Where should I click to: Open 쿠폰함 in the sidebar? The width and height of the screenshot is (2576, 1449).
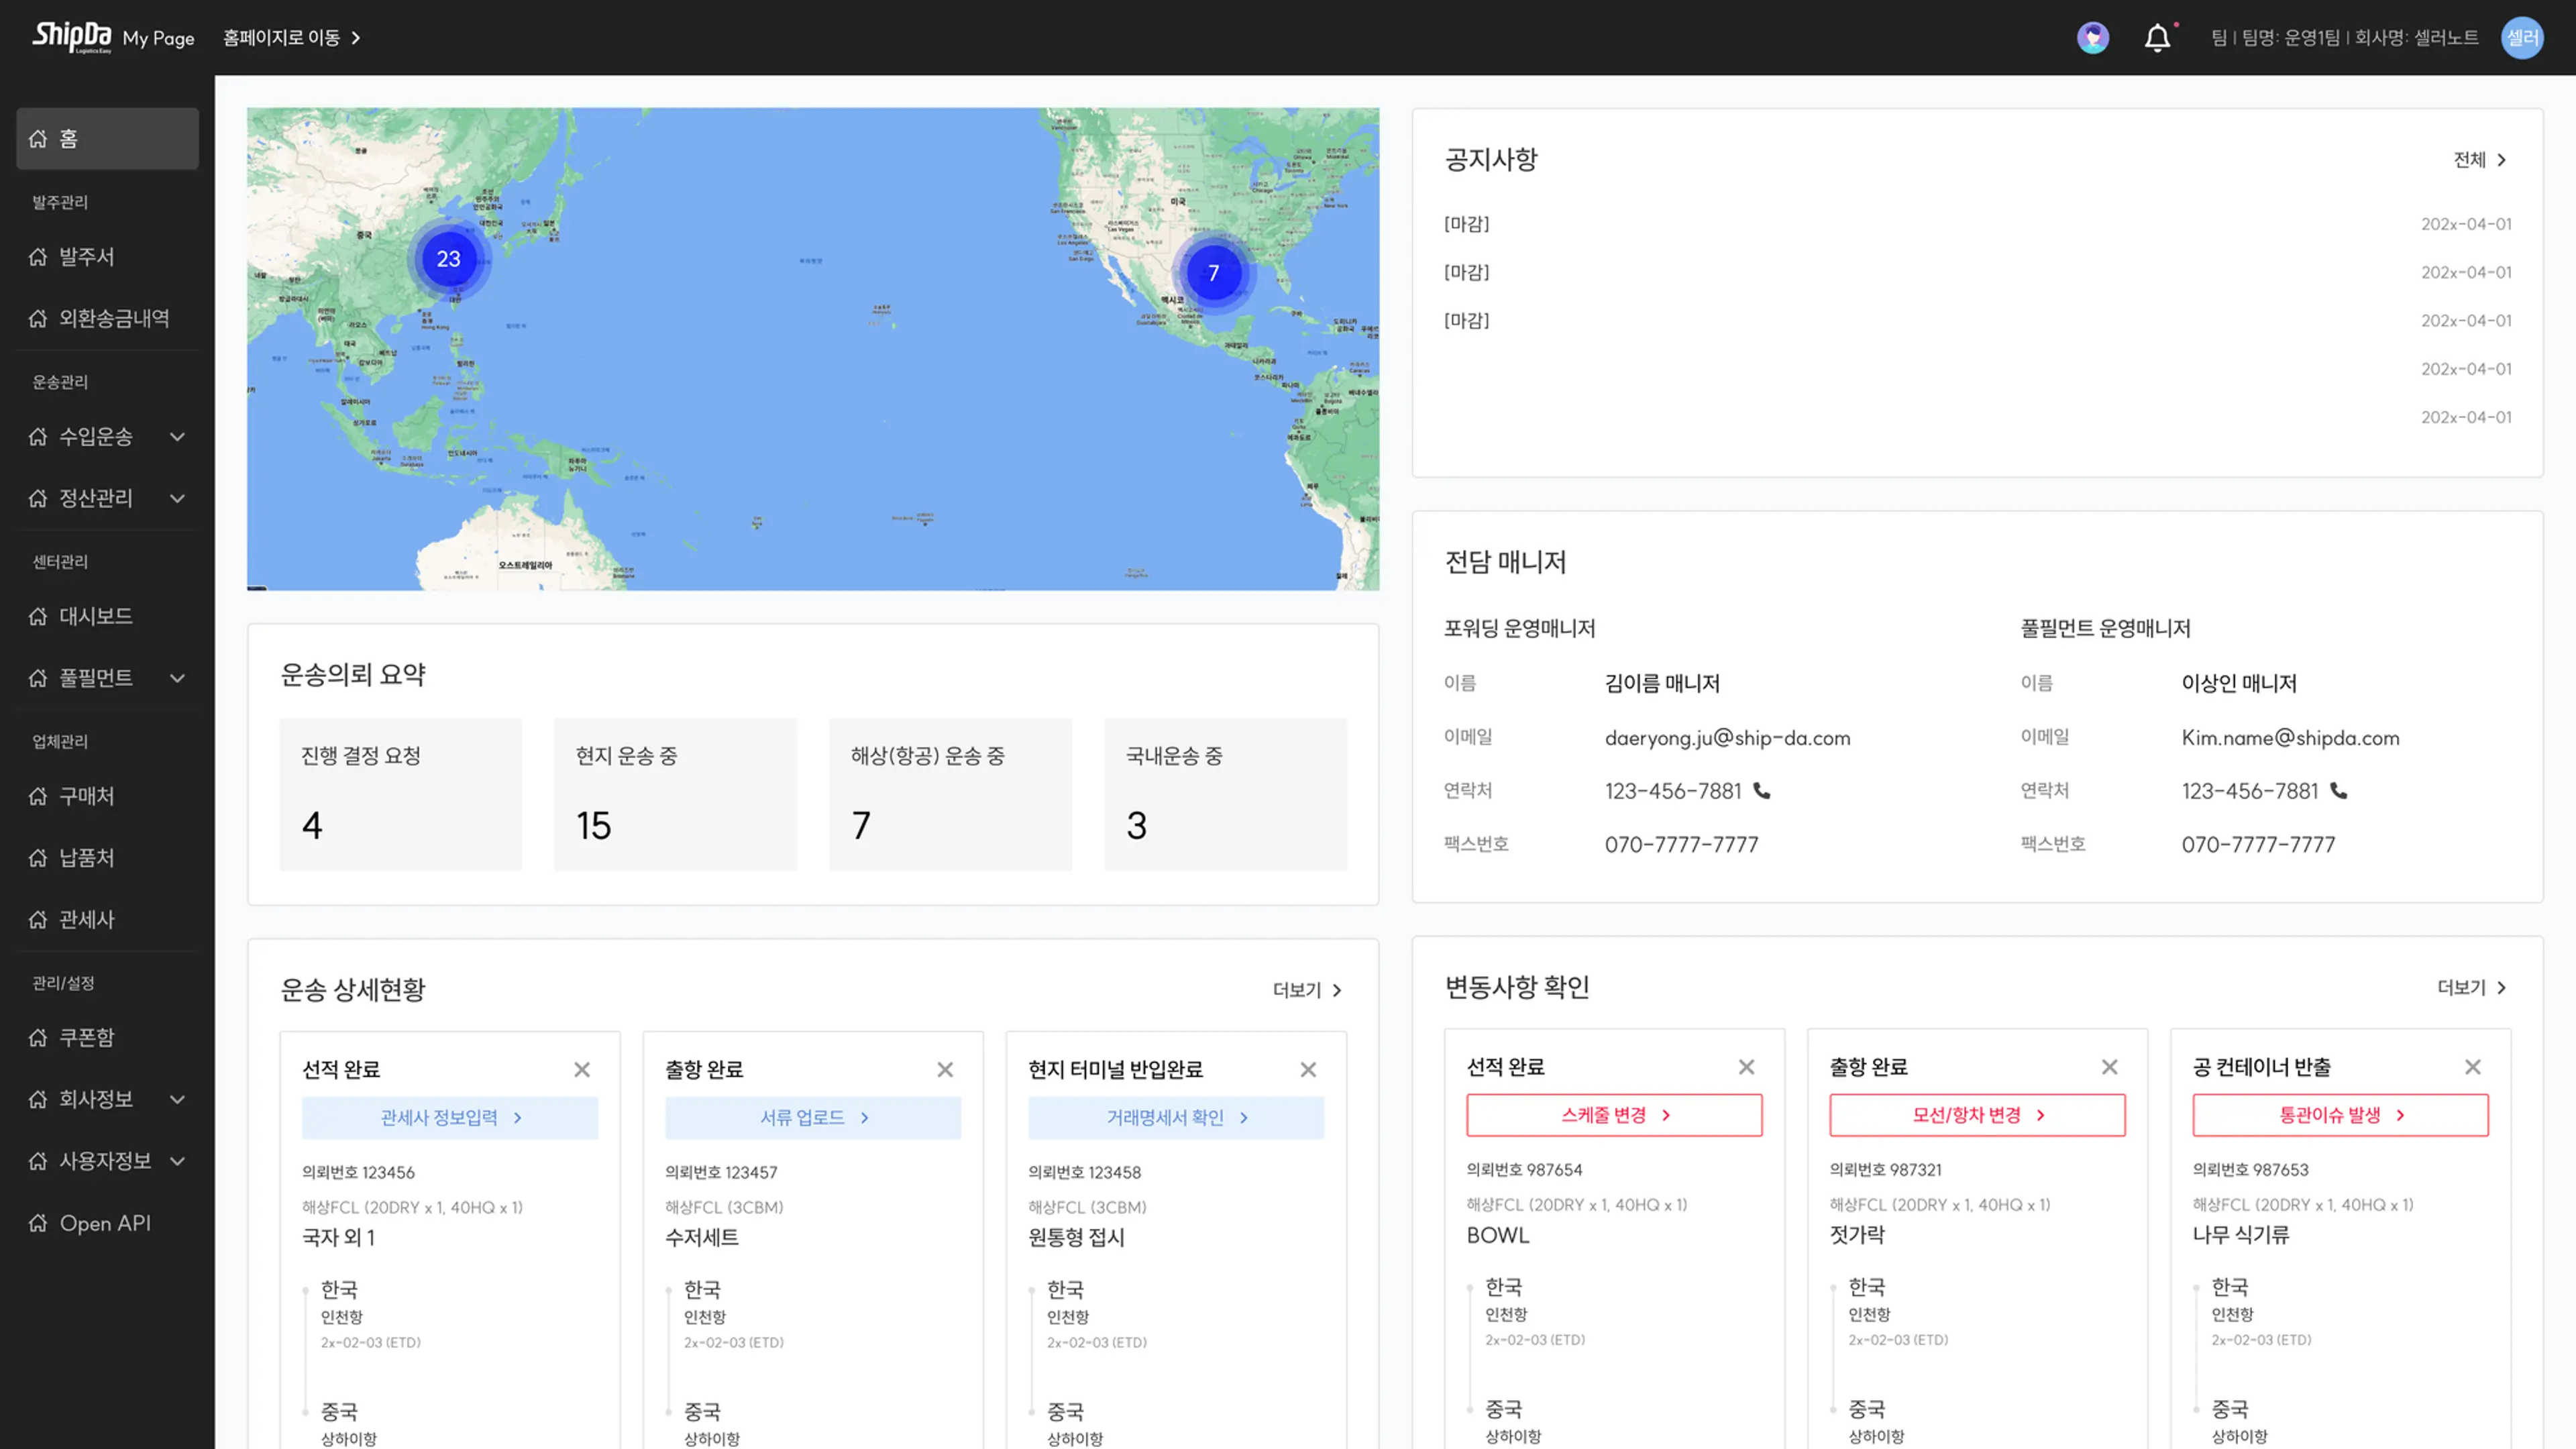[107, 1038]
